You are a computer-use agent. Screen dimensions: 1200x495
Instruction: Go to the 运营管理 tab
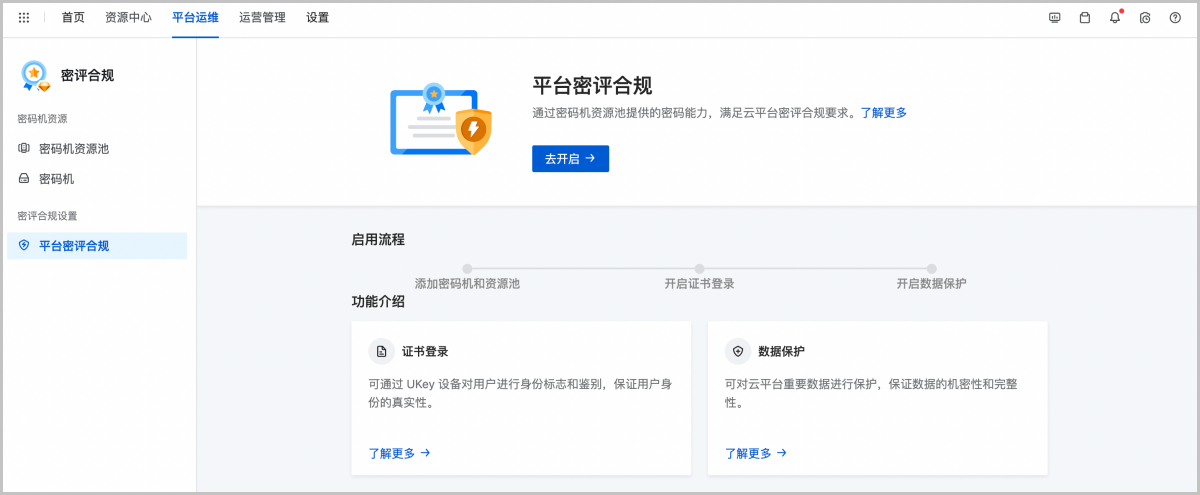(262, 18)
